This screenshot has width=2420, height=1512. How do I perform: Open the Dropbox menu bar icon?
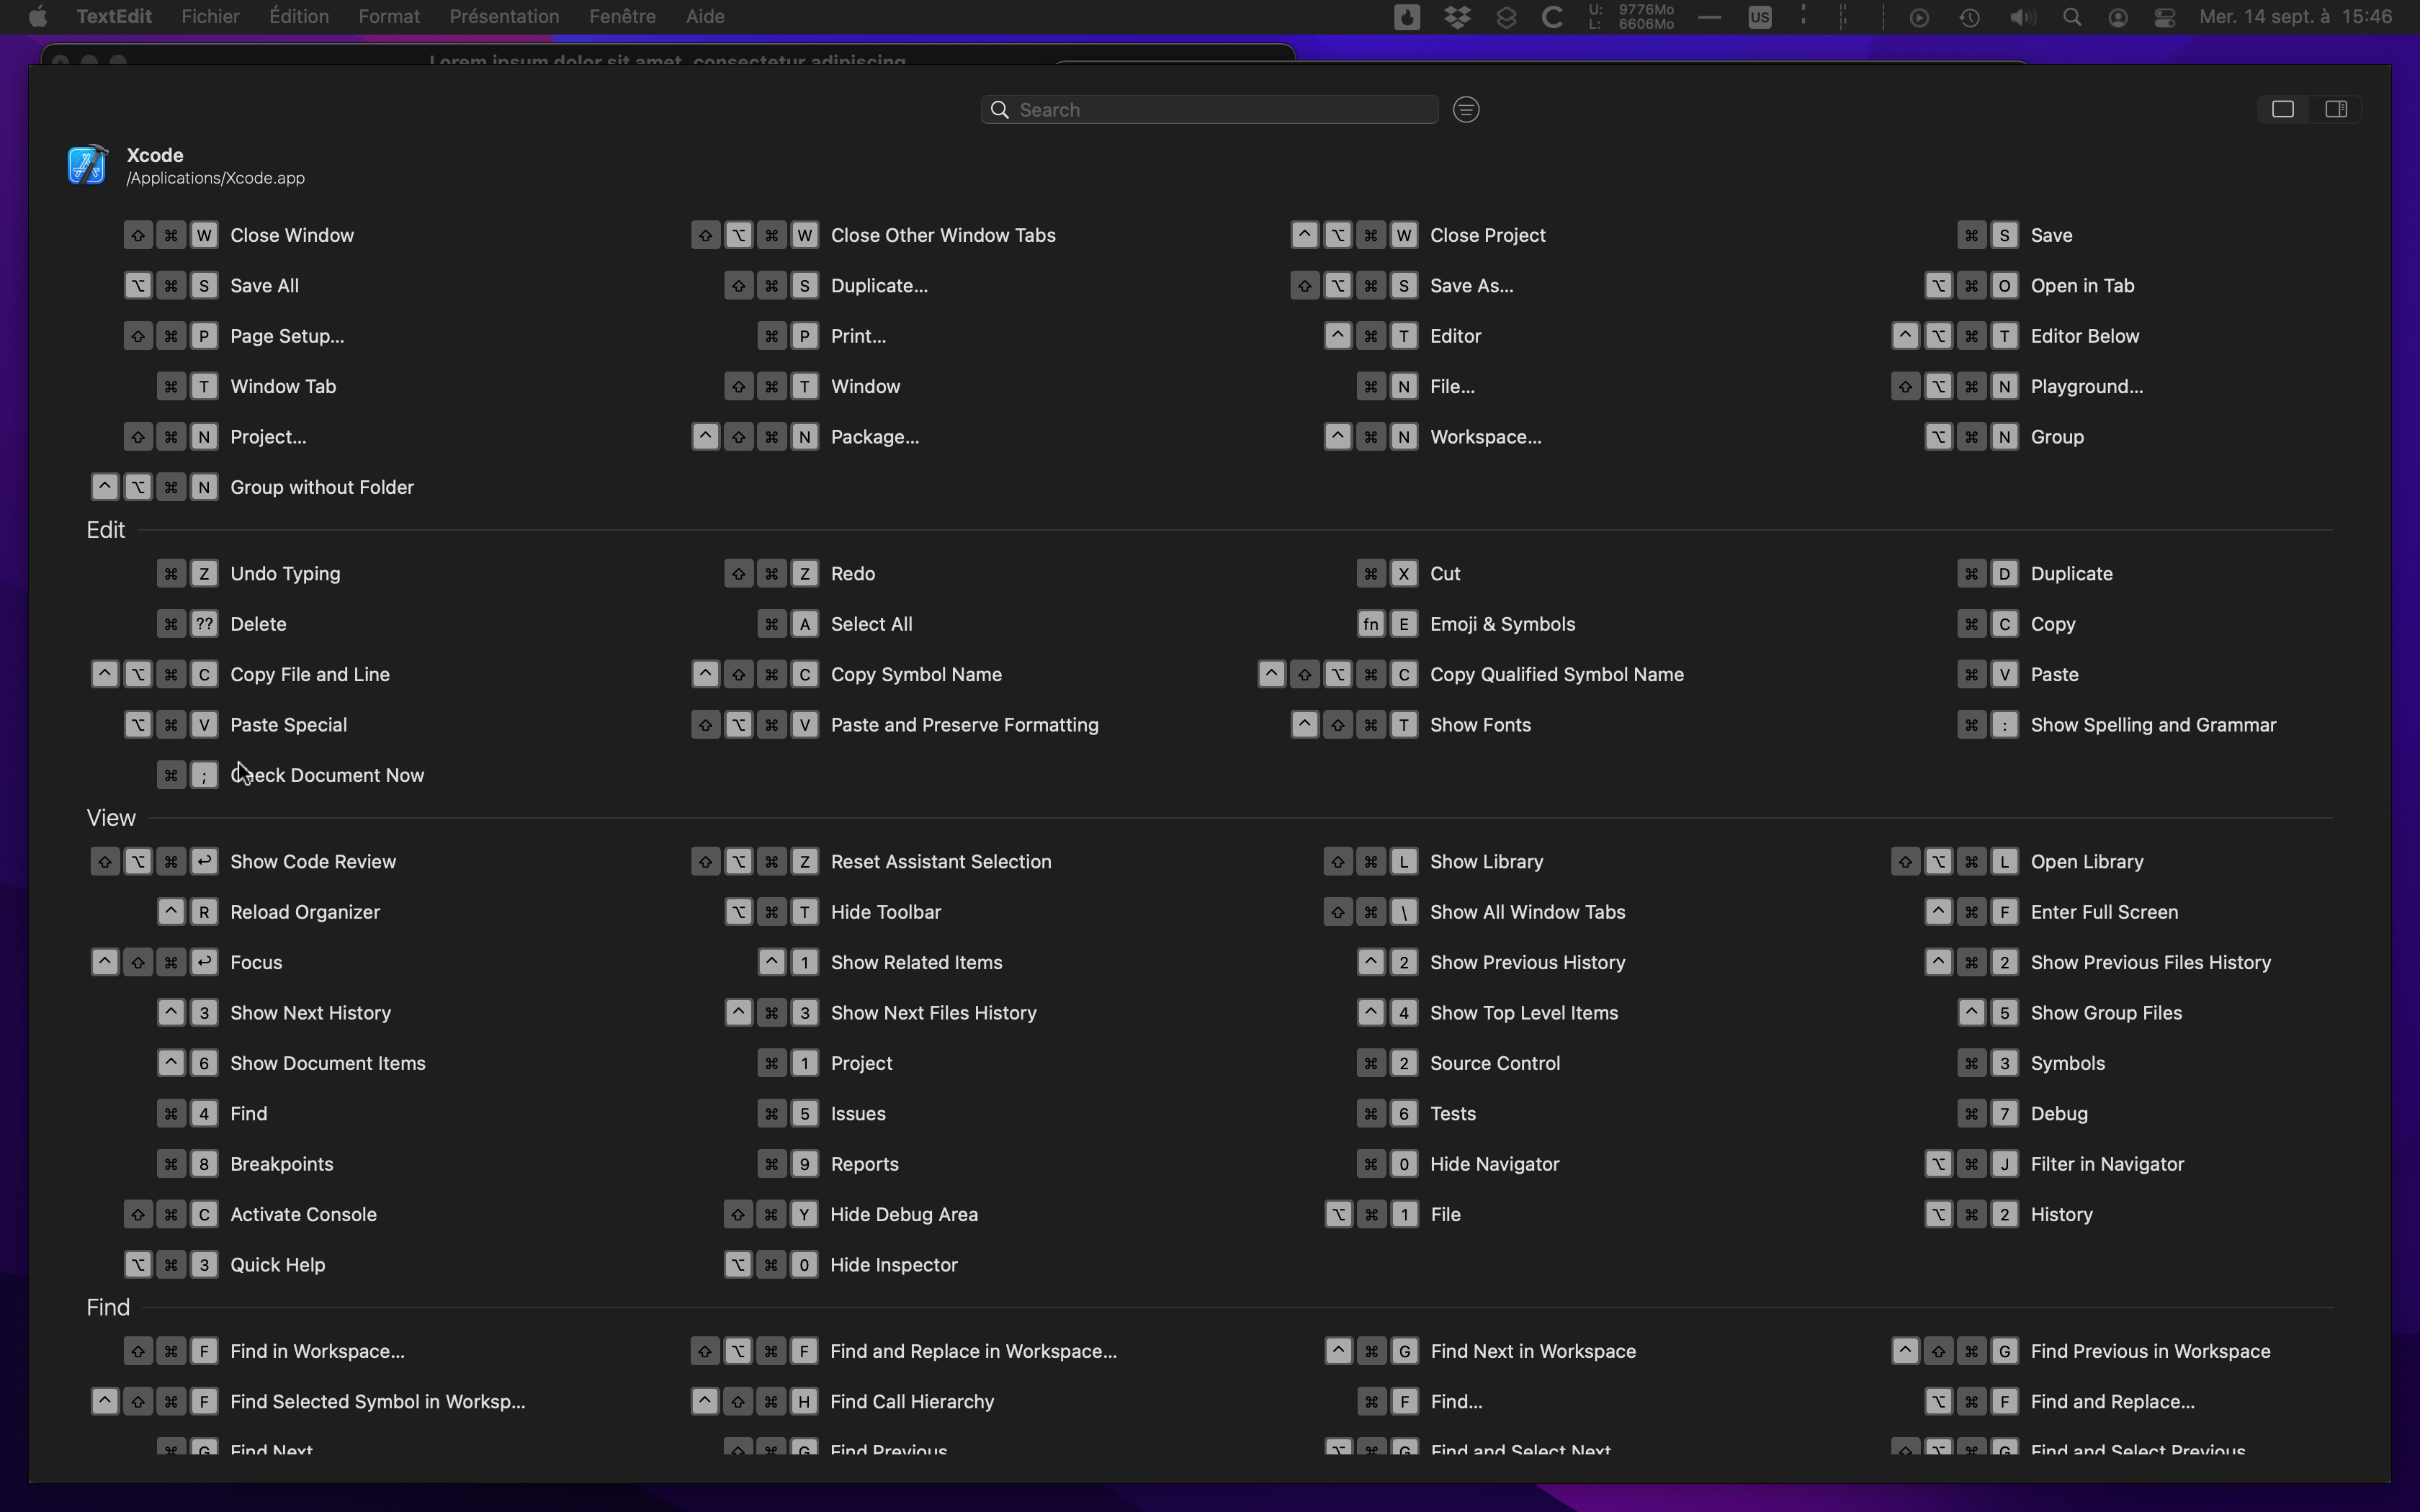tap(1458, 17)
